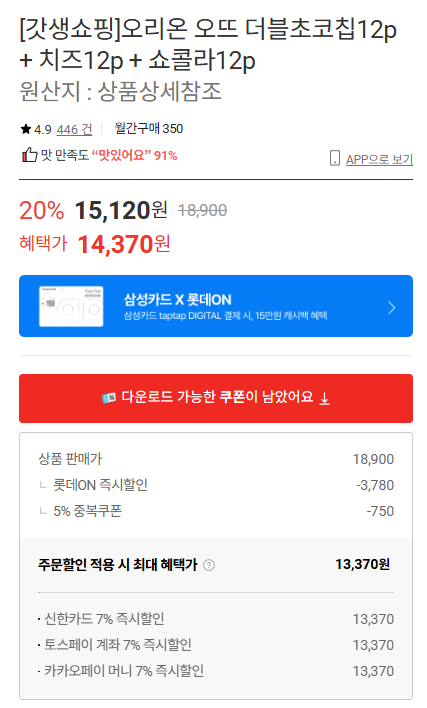Image resolution: width=427 pixels, height=708 pixels.
Task: Click the star rating icon next to 4.9
Action: [25, 130]
